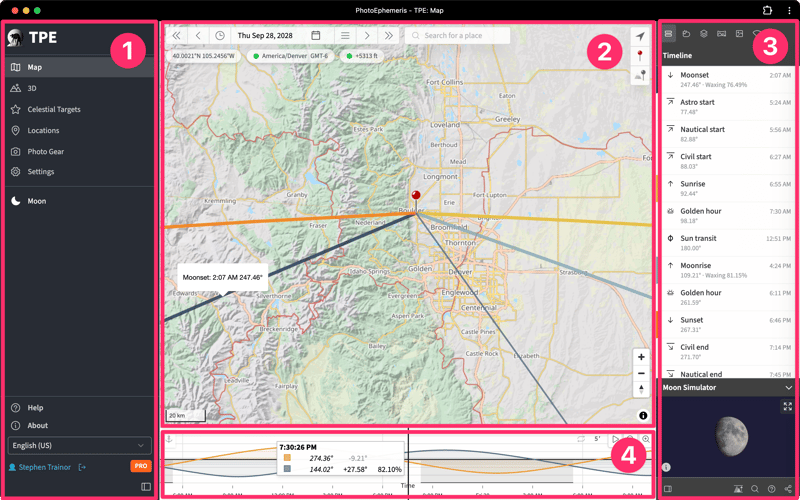The width and height of the screenshot is (800, 500).
Task: Click the PRO badge
Action: (141, 466)
